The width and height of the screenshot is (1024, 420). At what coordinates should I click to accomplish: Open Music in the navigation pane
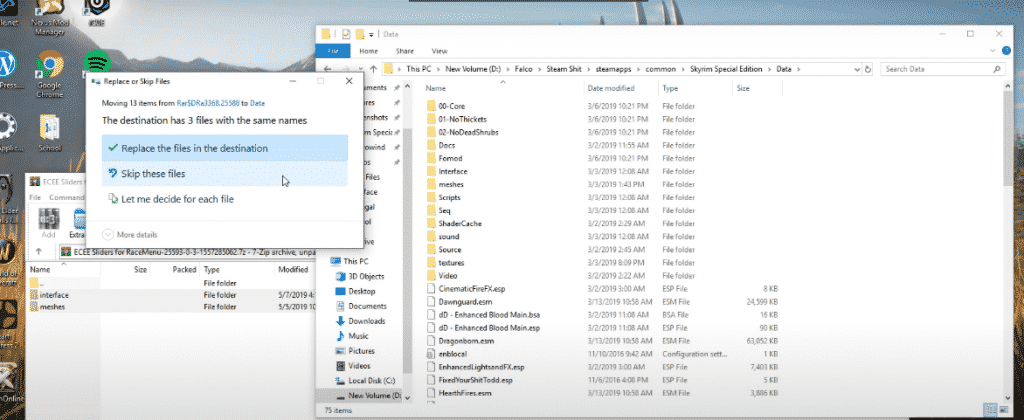[x=358, y=336]
